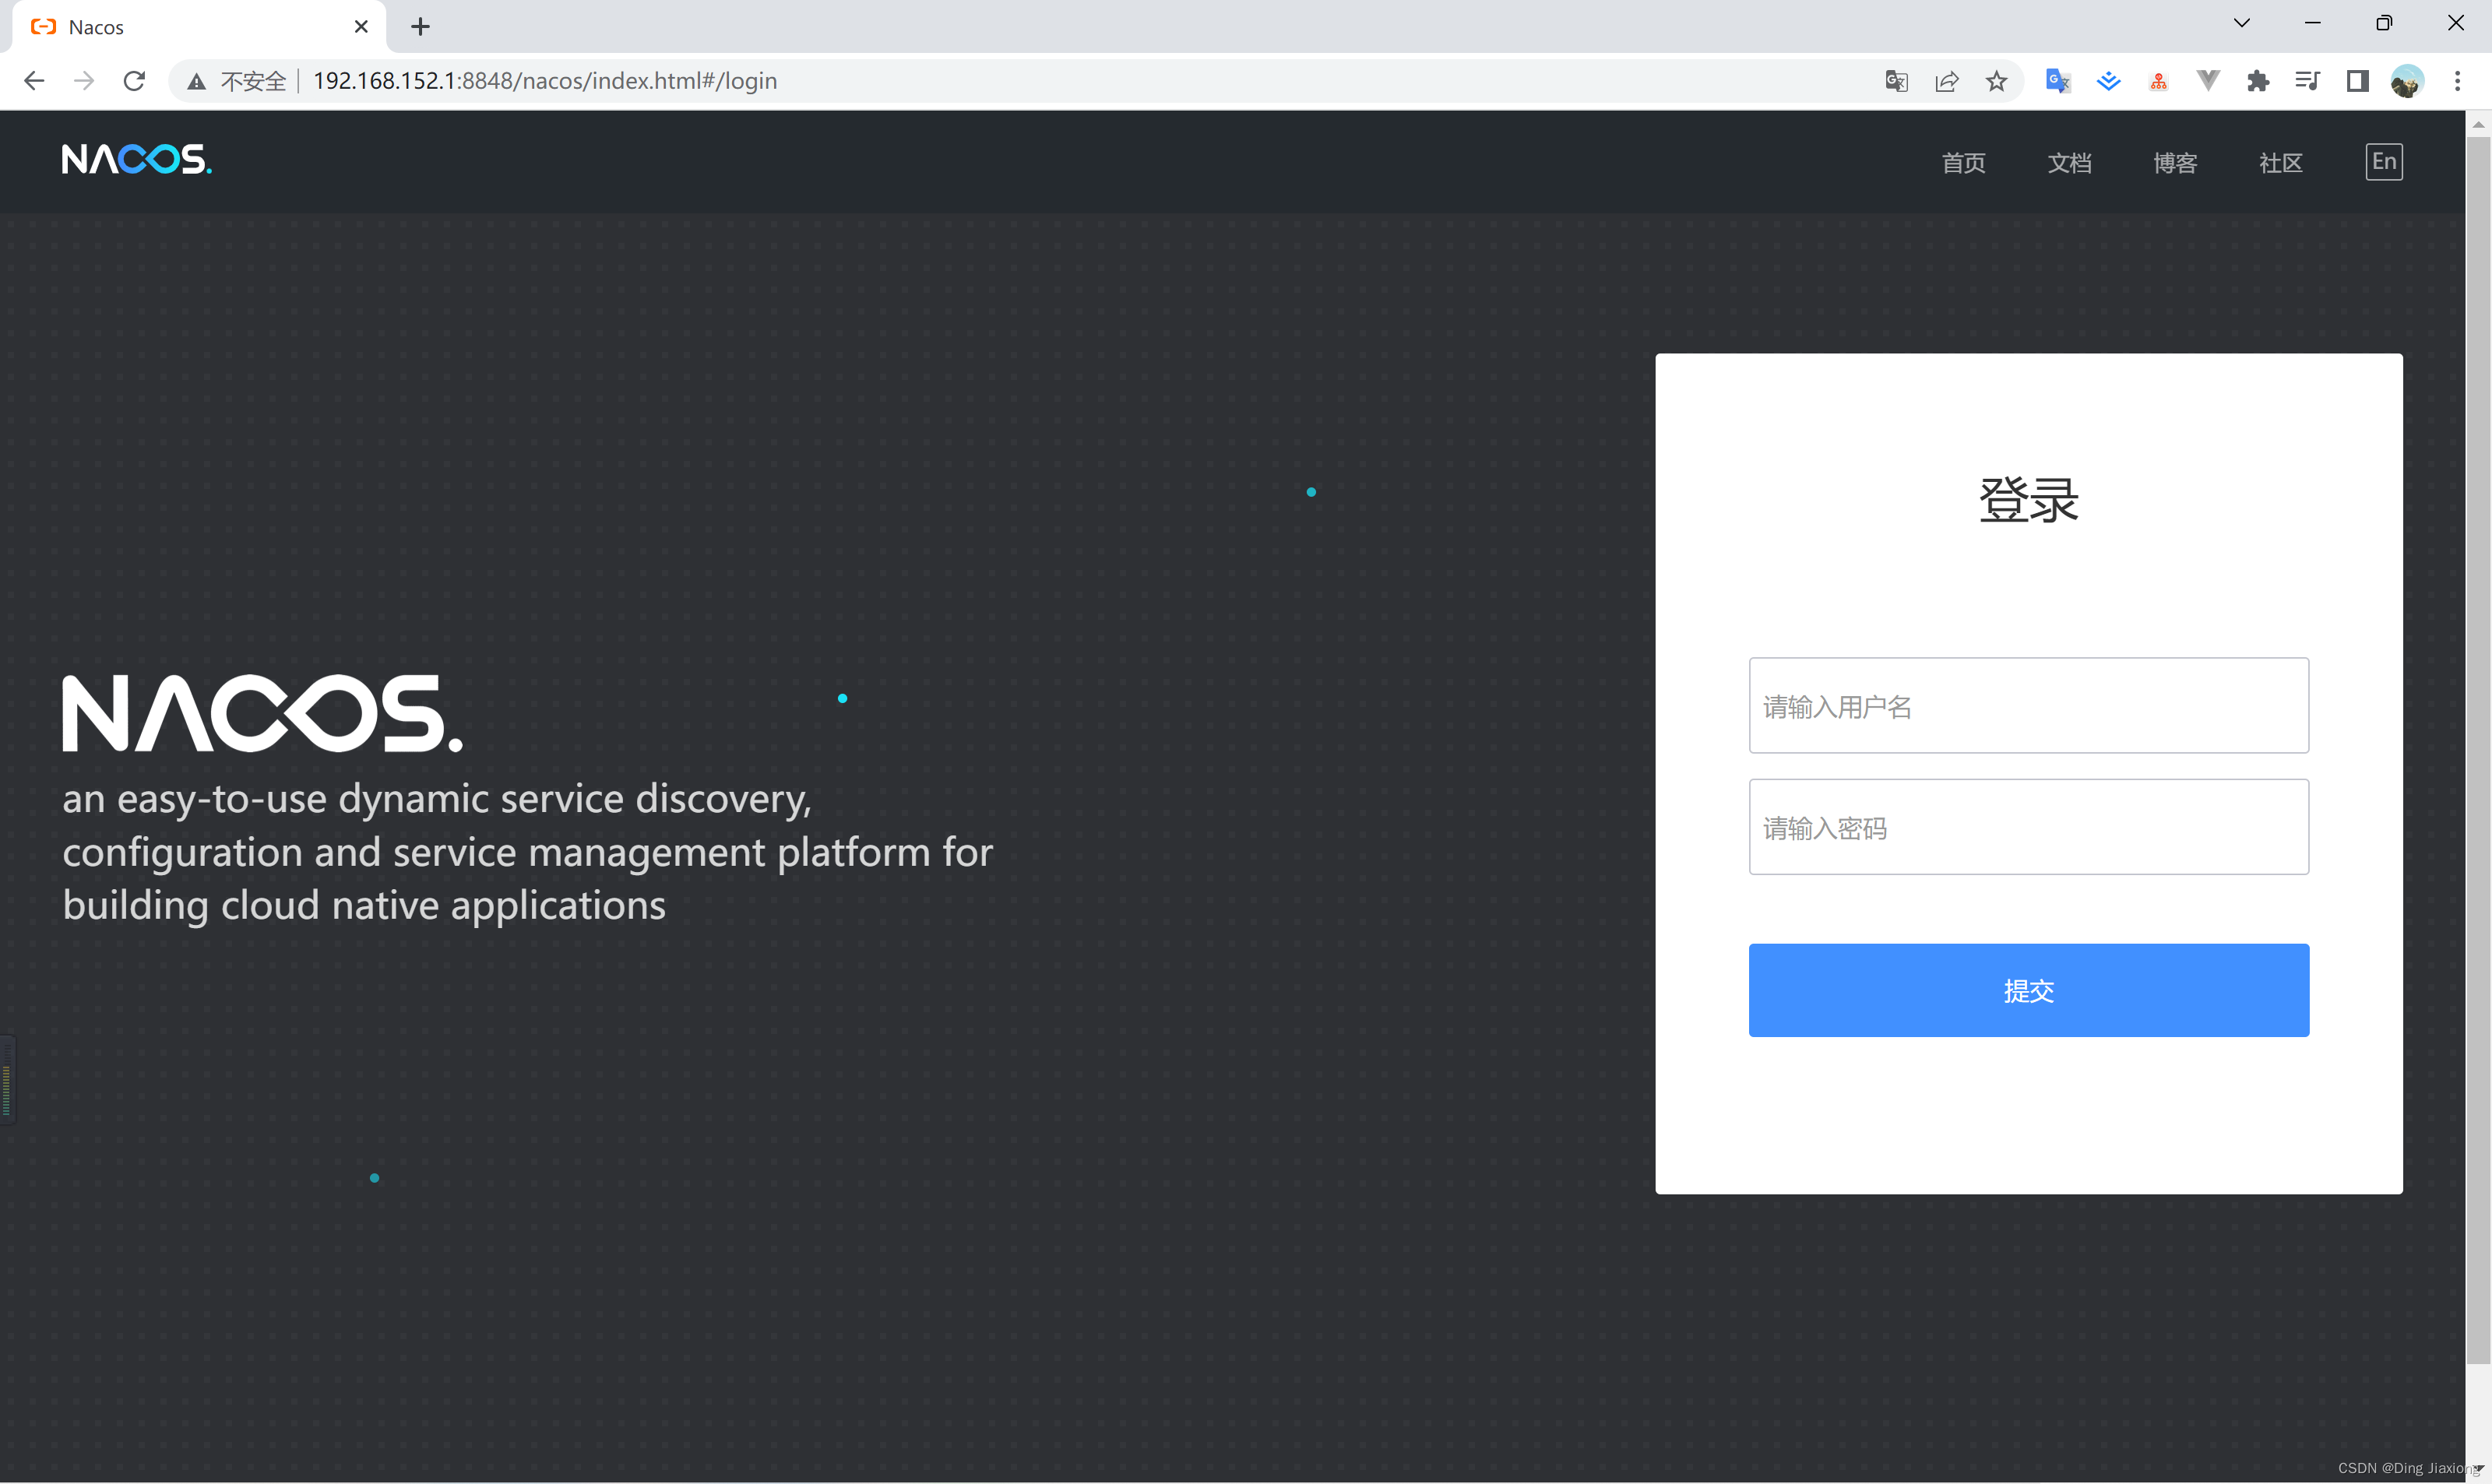Click the 登录 heading text
Viewport: 2492px width, 1484px height.
[x=2028, y=500]
